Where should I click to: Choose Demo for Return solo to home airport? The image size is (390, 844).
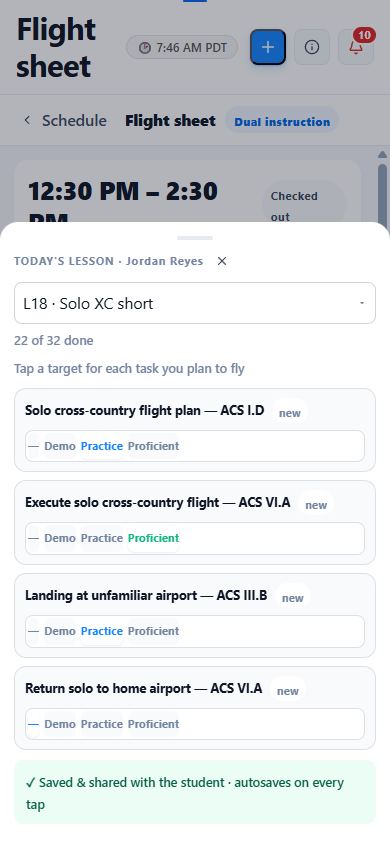pos(60,724)
